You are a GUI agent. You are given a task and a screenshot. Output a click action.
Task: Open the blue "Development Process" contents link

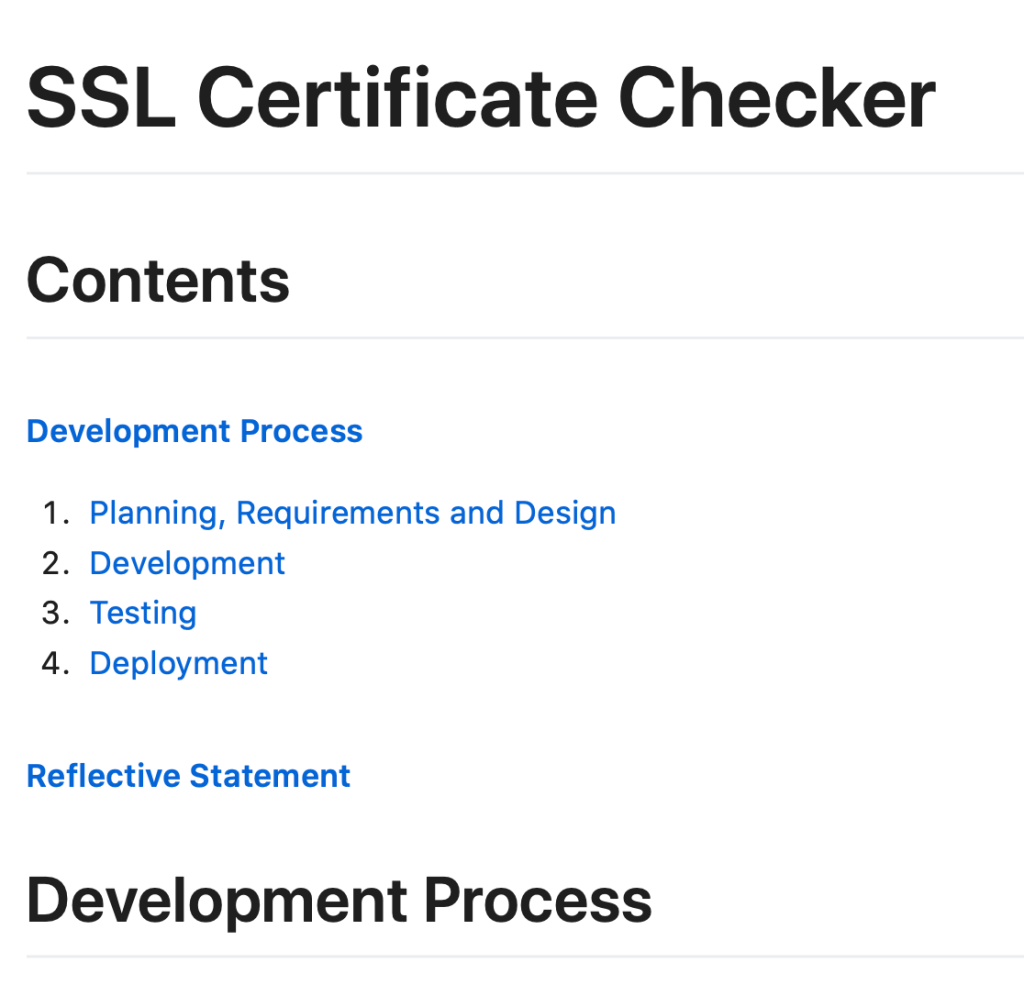tap(194, 431)
